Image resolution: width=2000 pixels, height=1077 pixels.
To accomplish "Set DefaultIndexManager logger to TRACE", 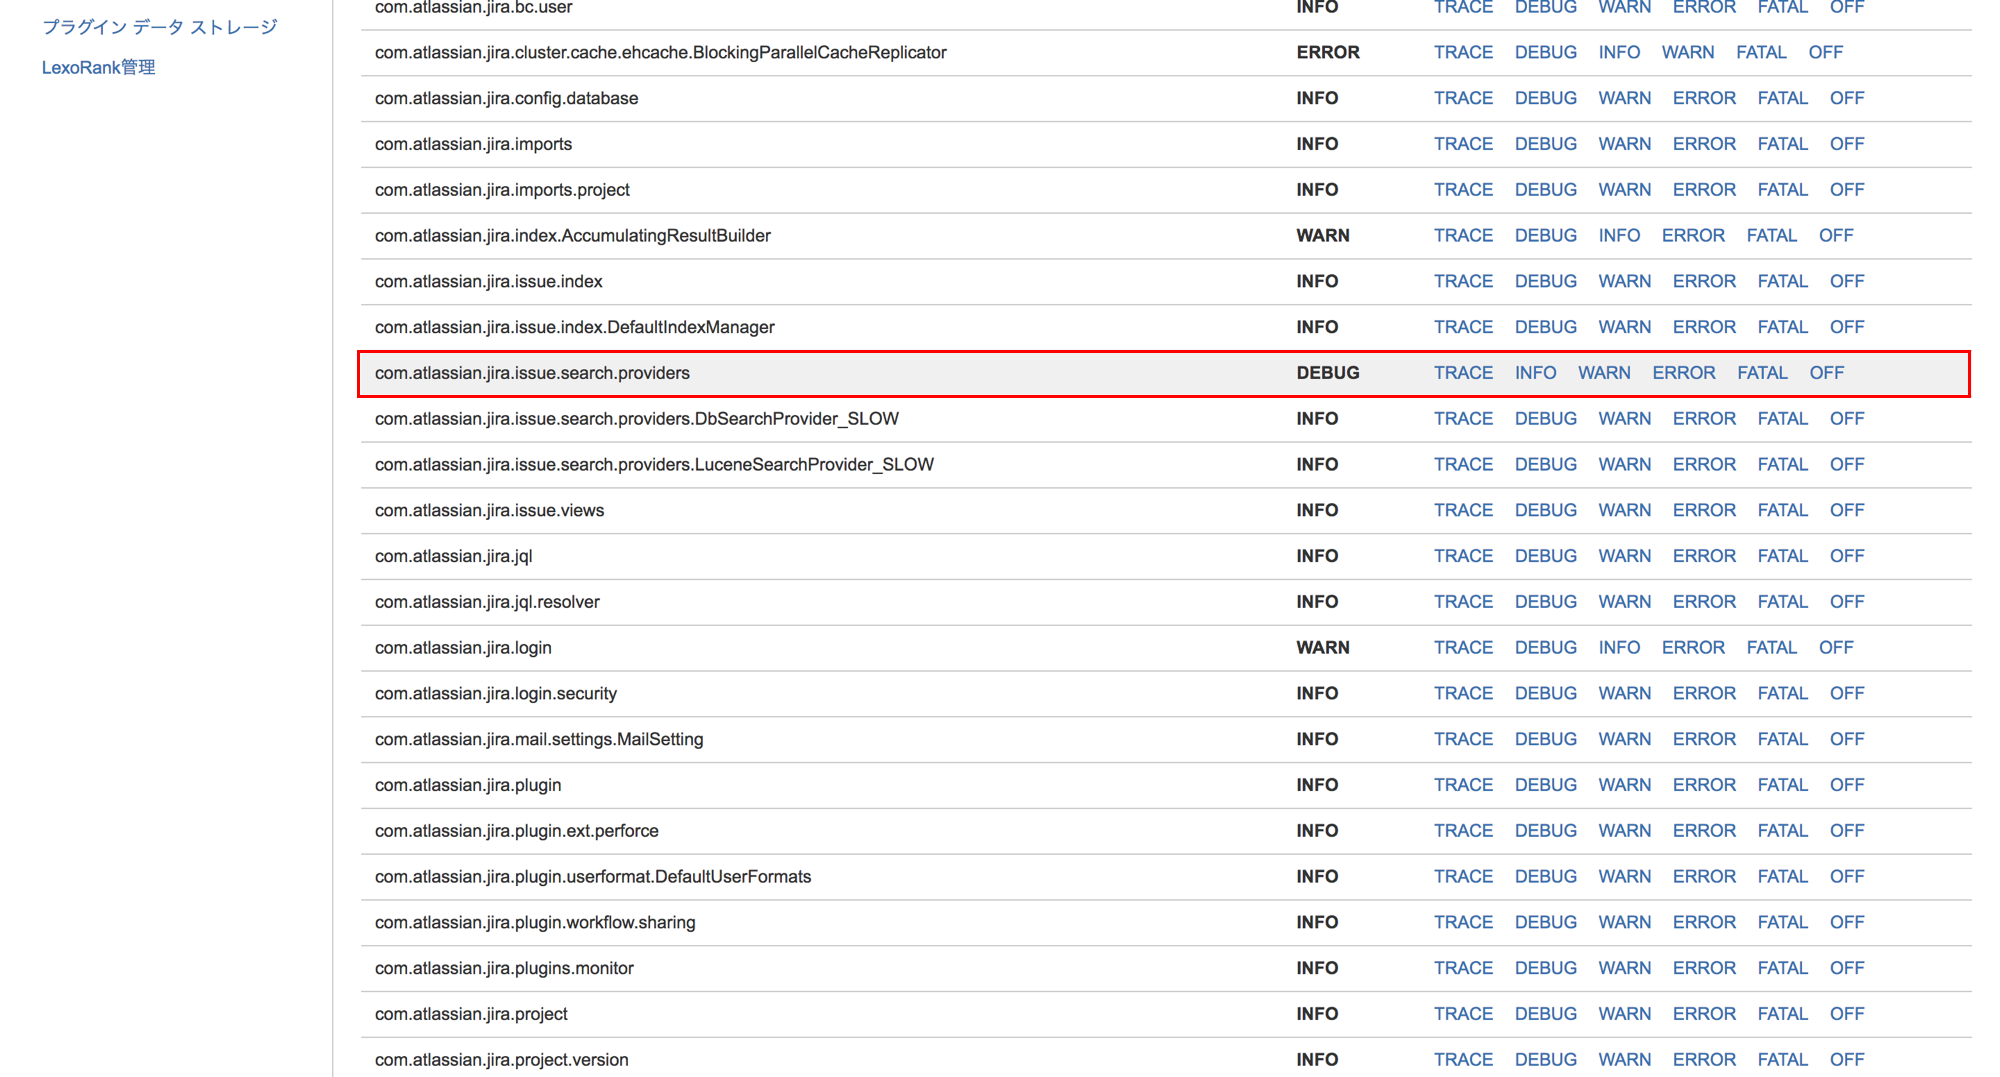I will click(x=1463, y=327).
